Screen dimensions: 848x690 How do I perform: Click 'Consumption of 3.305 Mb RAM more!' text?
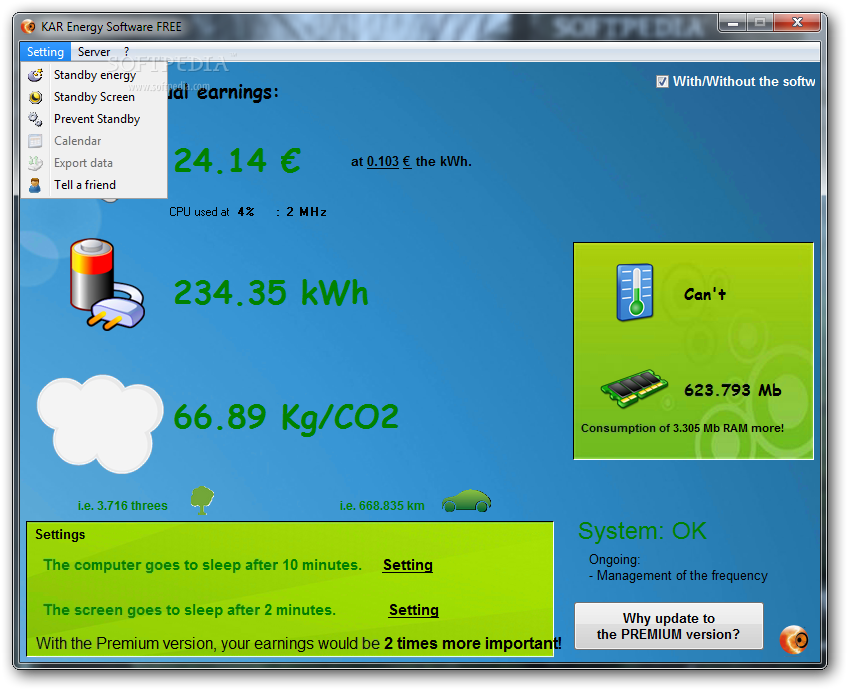[683, 428]
